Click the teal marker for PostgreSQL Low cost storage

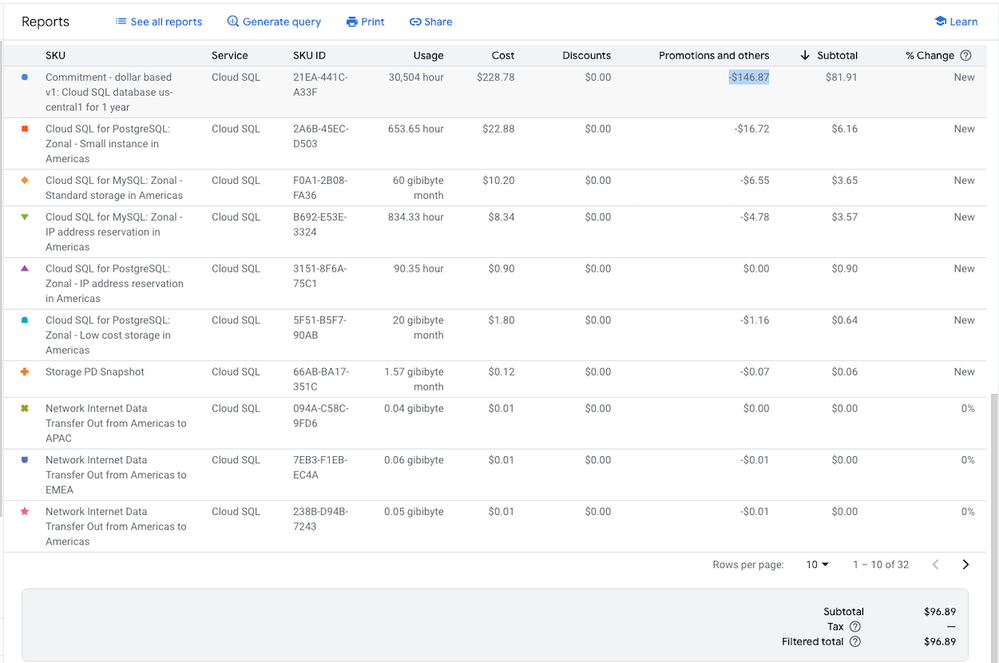[x=25, y=320]
